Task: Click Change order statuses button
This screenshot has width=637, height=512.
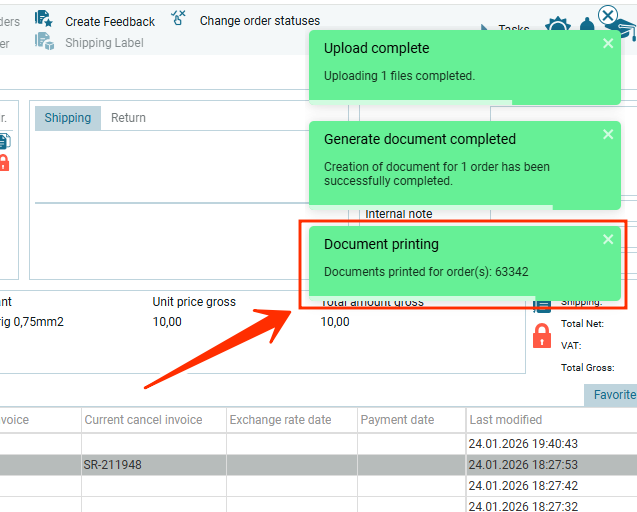Action: (260, 21)
